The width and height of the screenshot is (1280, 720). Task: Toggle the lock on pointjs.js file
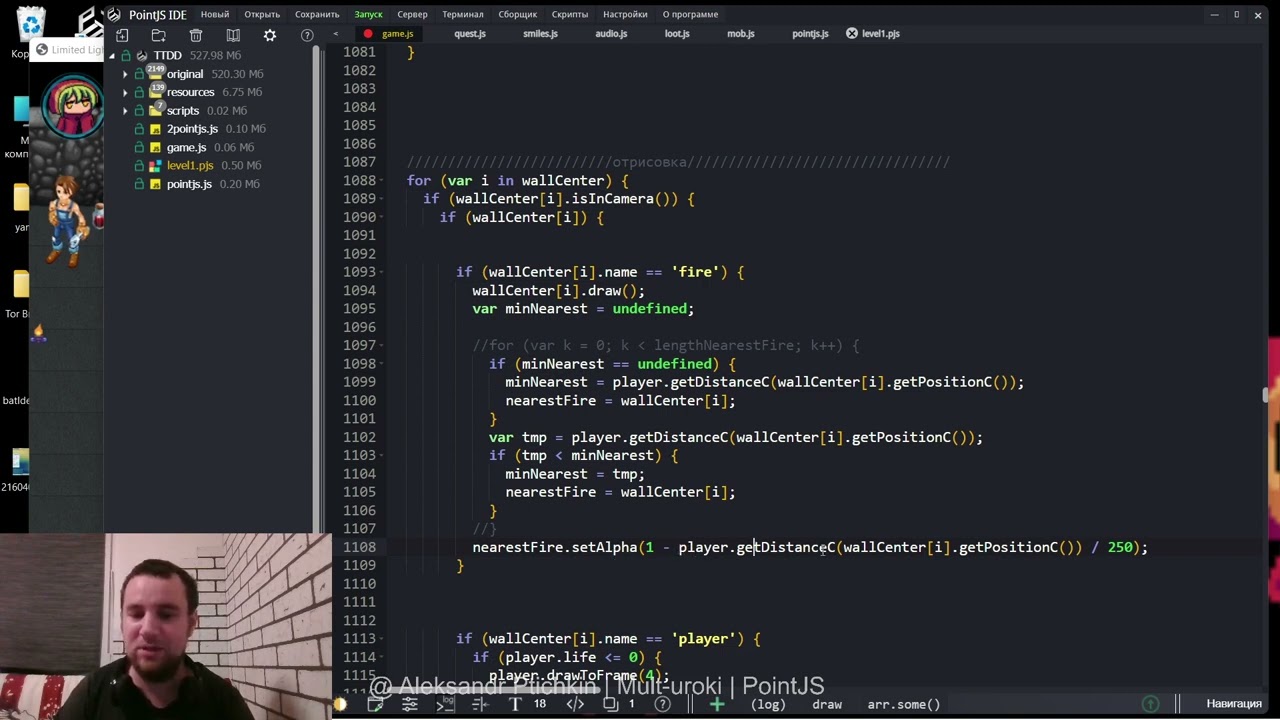141,184
